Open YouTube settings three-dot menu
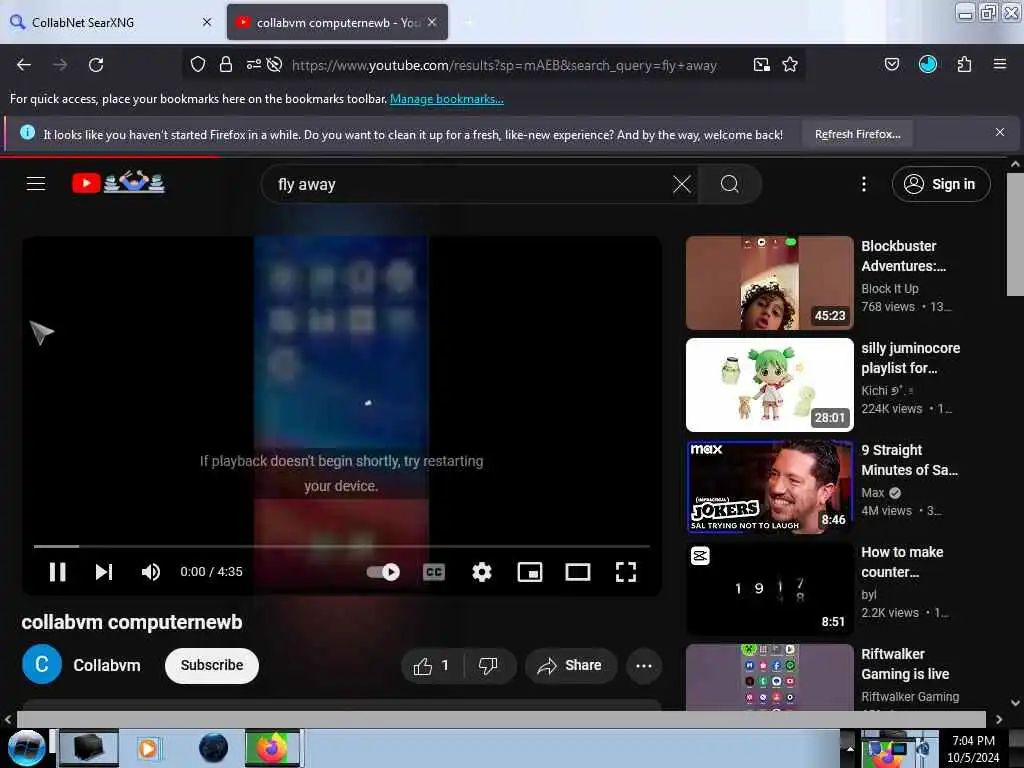The width and height of the screenshot is (1024, 768). coord(864,184)
